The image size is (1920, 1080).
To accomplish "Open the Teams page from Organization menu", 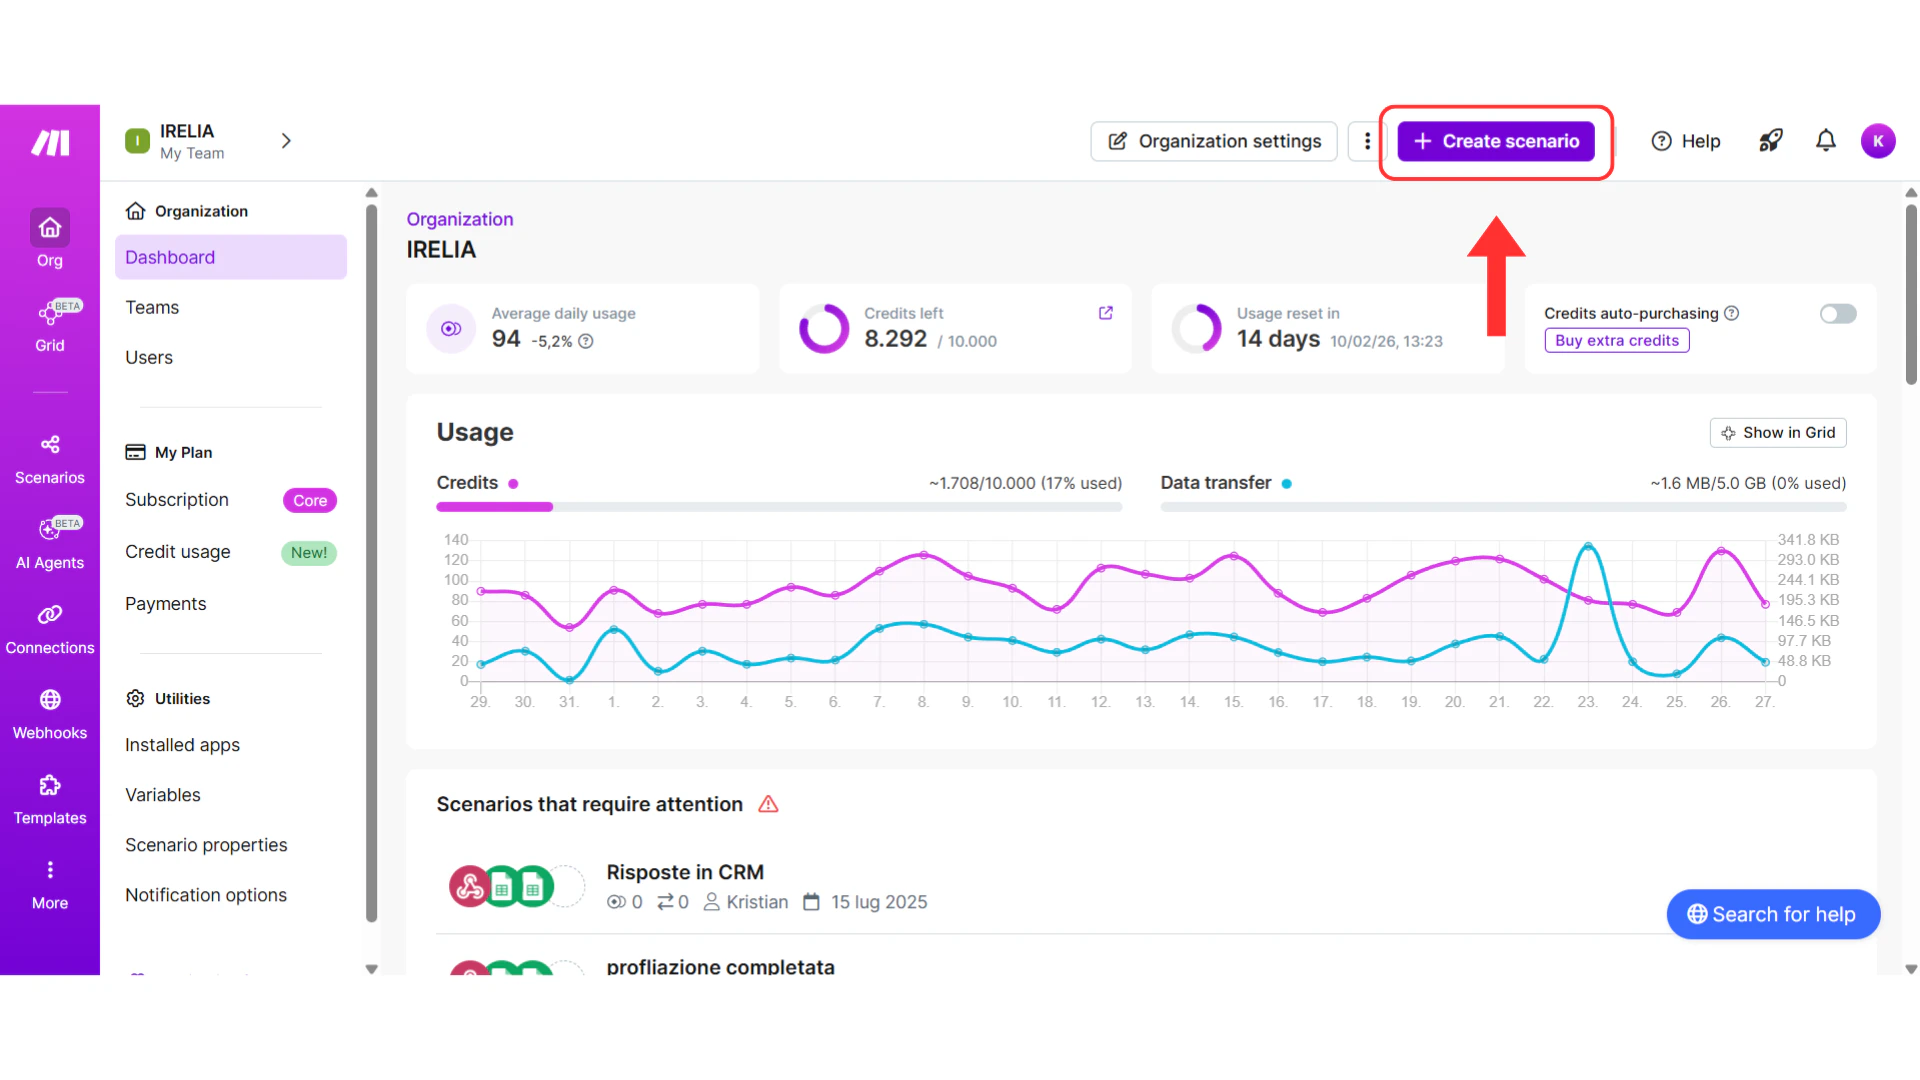I will click(x=152, y=307).
